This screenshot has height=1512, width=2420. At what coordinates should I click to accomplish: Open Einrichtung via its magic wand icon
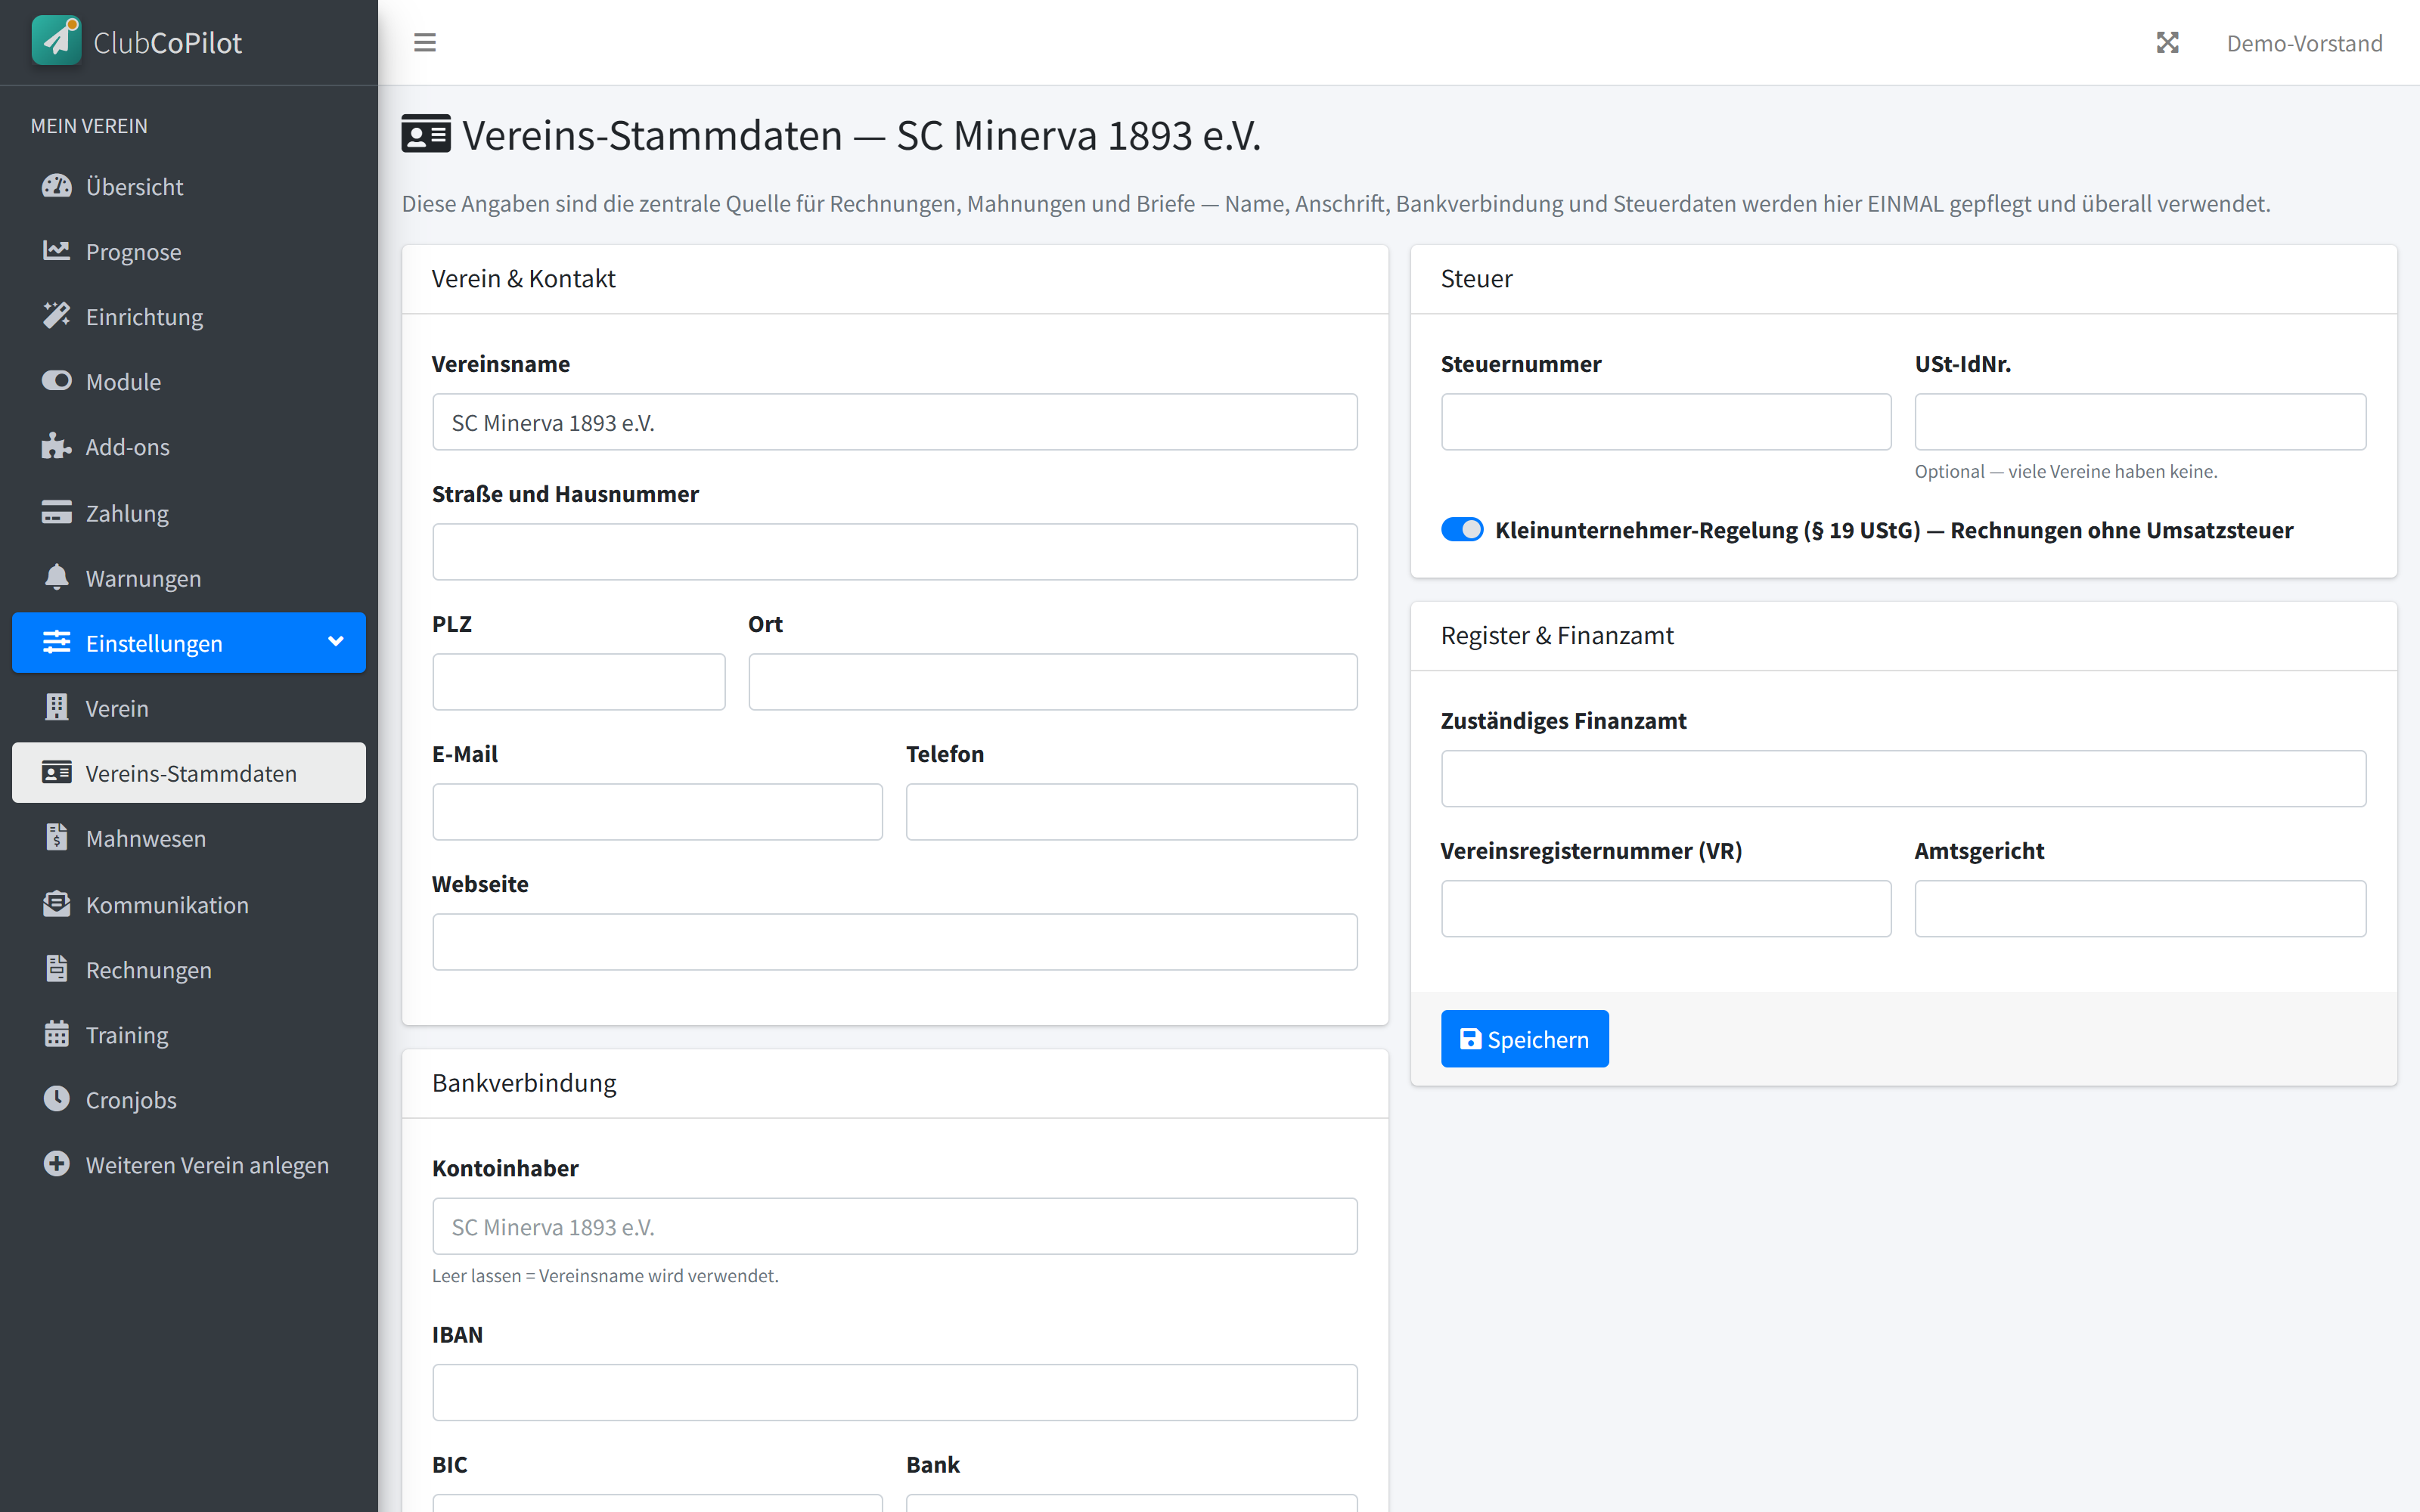coord(57,316)
